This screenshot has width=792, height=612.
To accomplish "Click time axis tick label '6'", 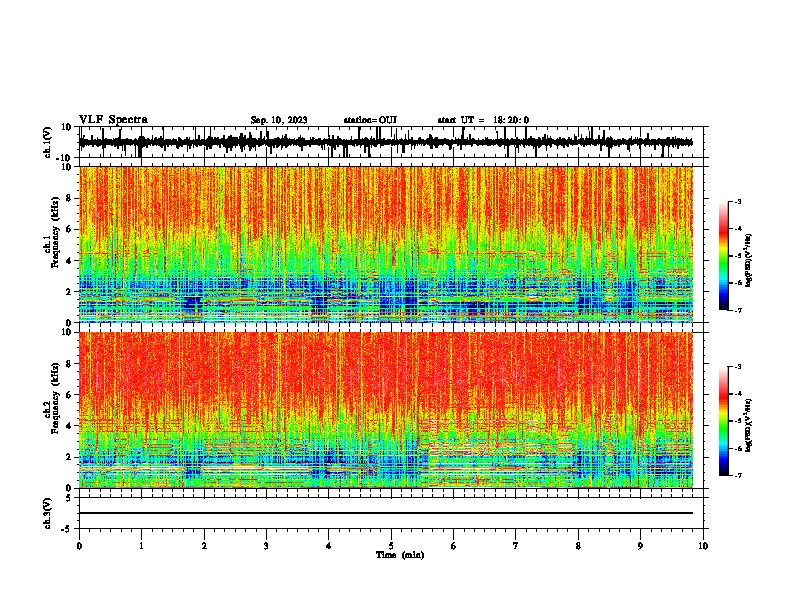I will (x=454, y=546).
